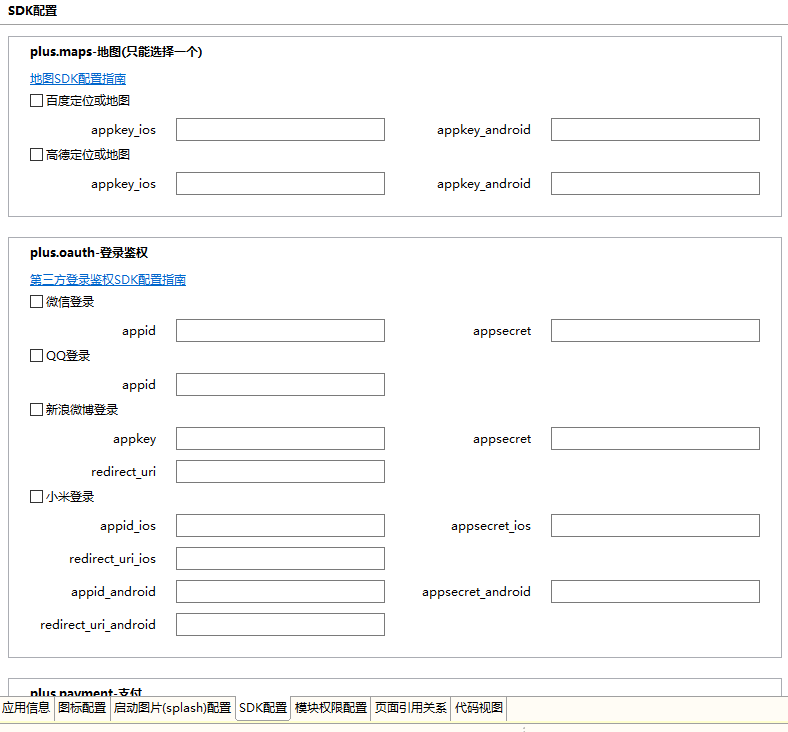Click WeChat appid input field

[x=280, y=331]
